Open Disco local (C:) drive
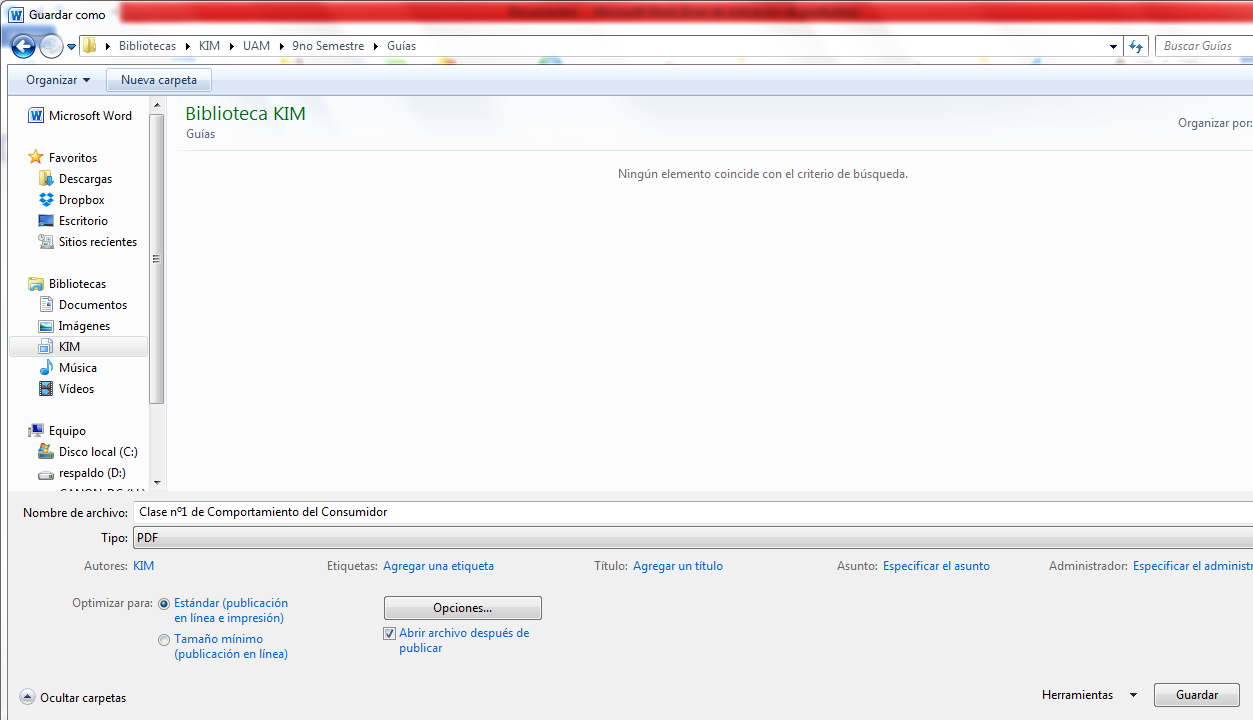 [x=97, y=452]
